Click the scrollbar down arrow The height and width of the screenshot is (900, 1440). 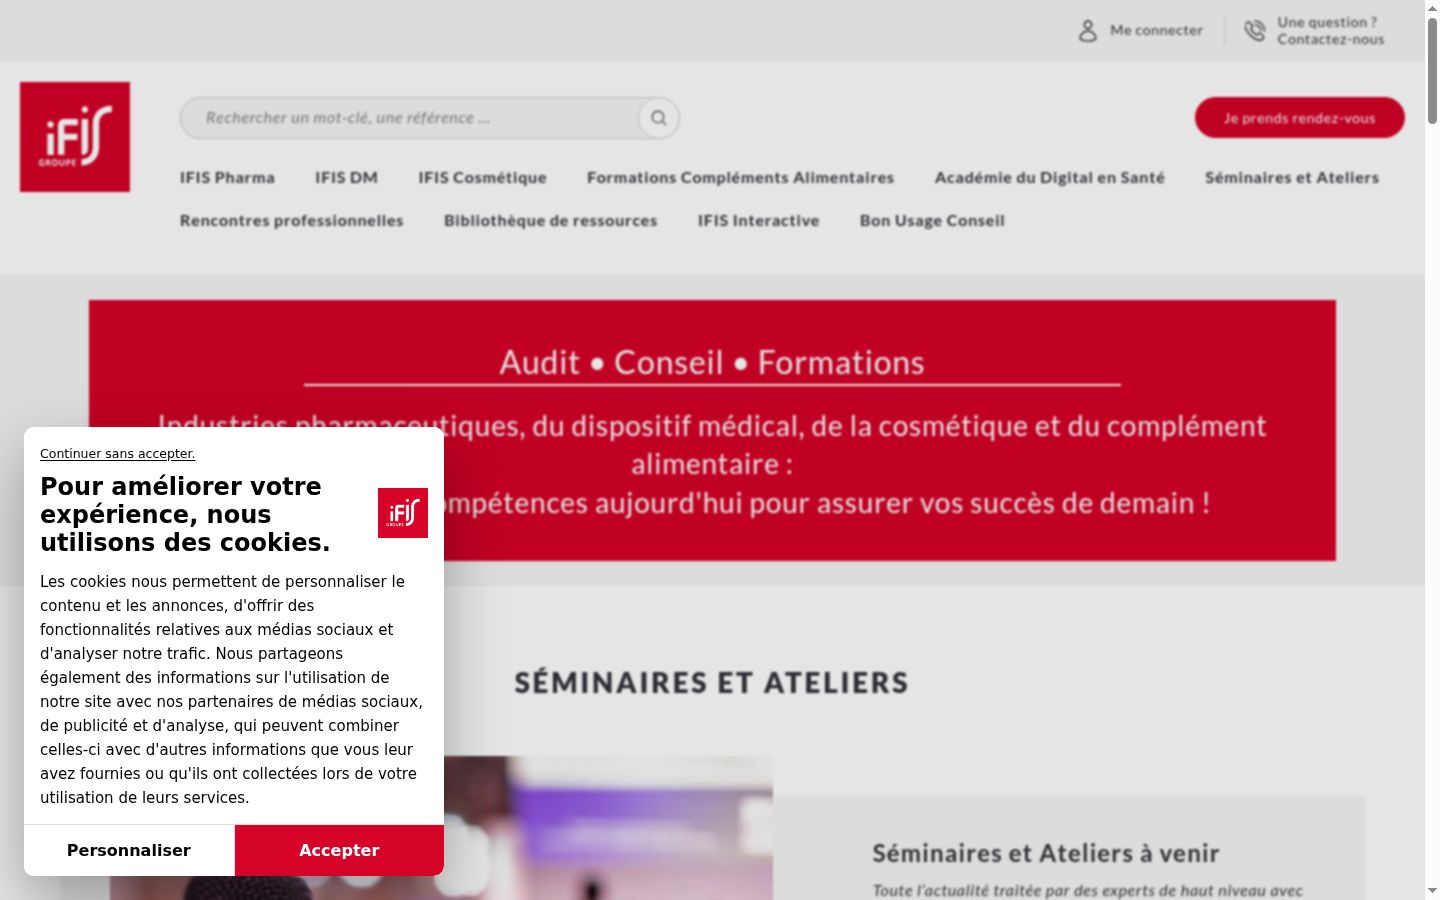coord(1432,892)
